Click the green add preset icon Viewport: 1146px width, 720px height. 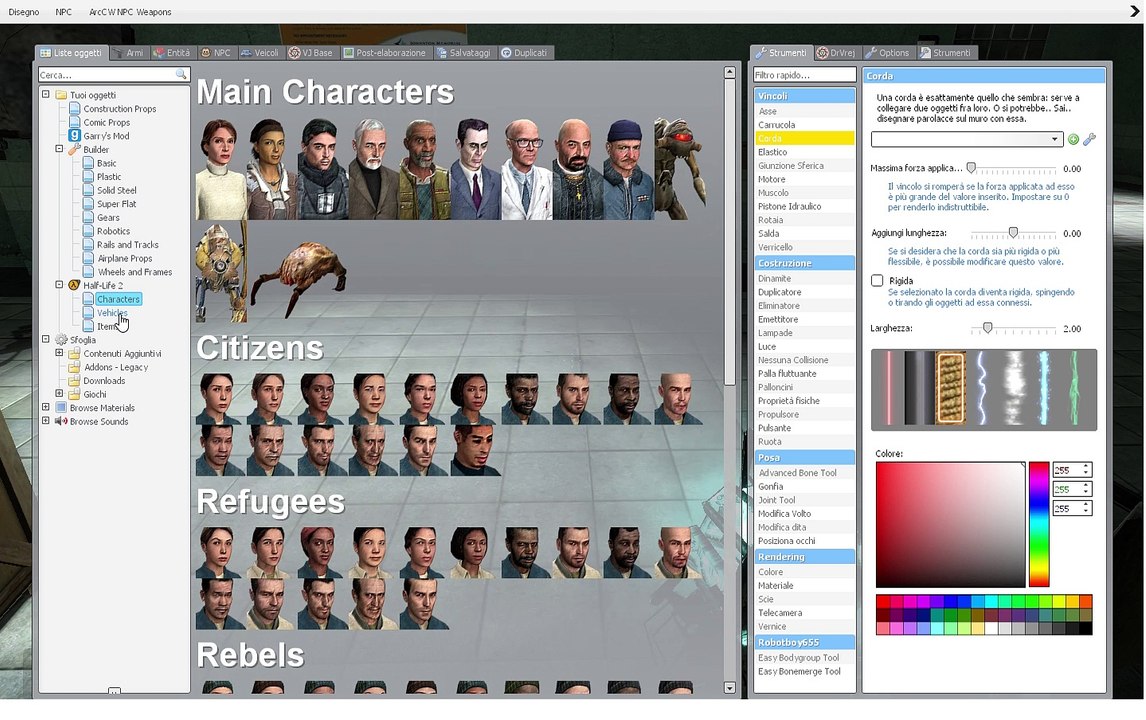point(1073,140)
